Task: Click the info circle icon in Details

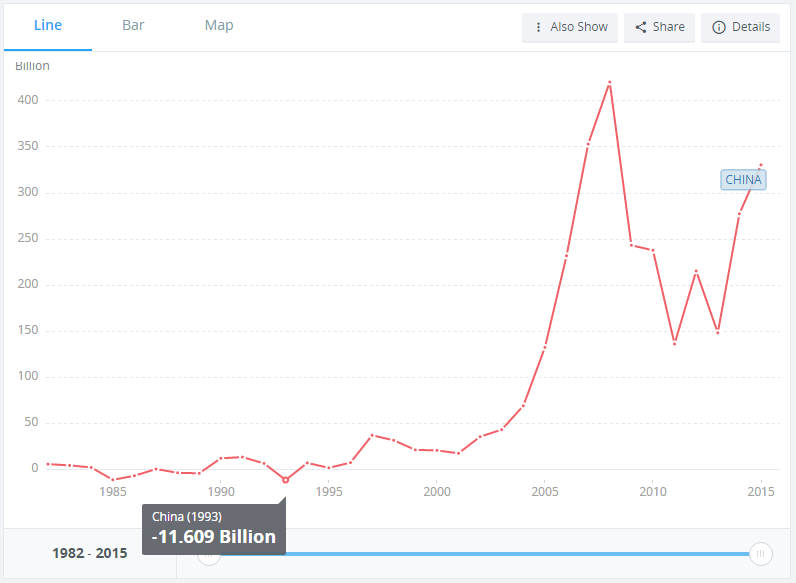Action: click(719, 27)
